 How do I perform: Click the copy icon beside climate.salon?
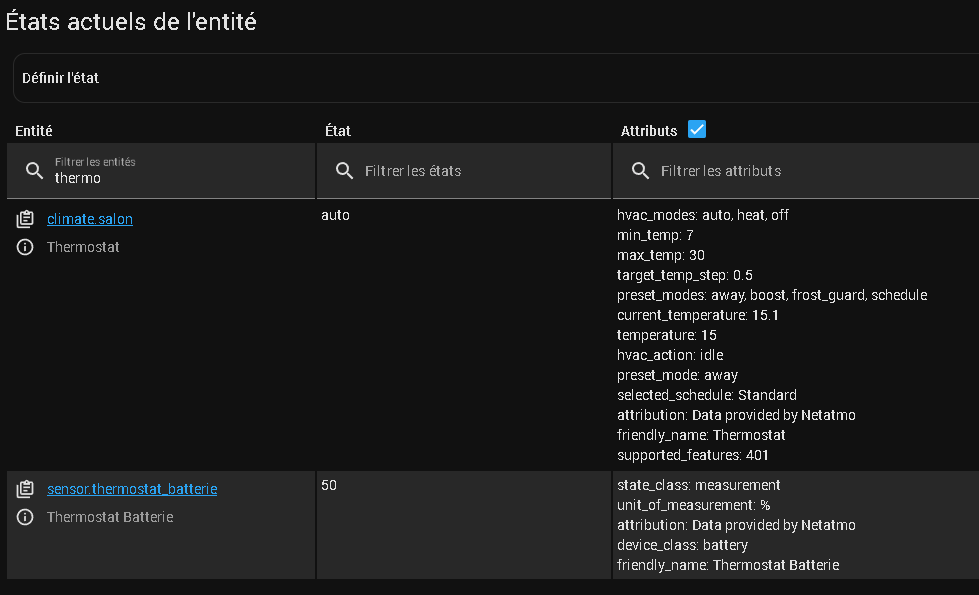point(26,219)
